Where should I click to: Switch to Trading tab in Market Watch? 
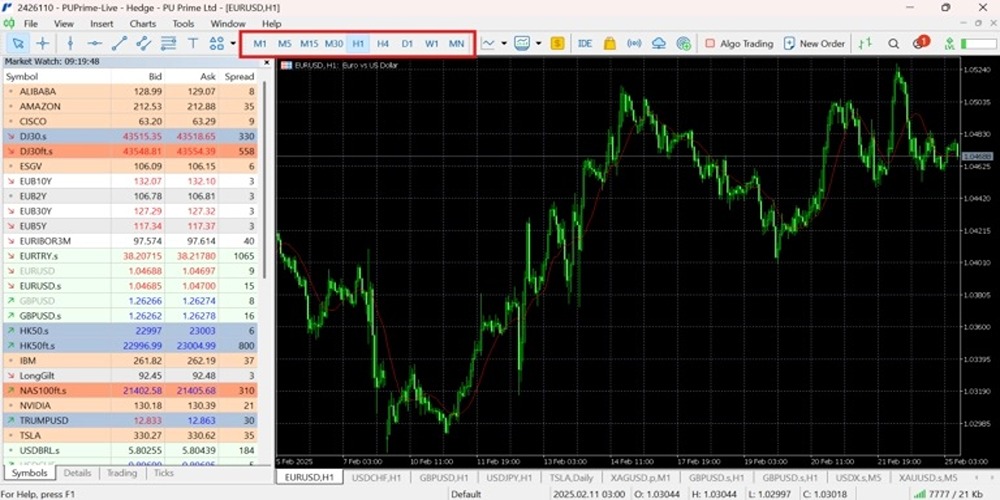click(122, 473)
